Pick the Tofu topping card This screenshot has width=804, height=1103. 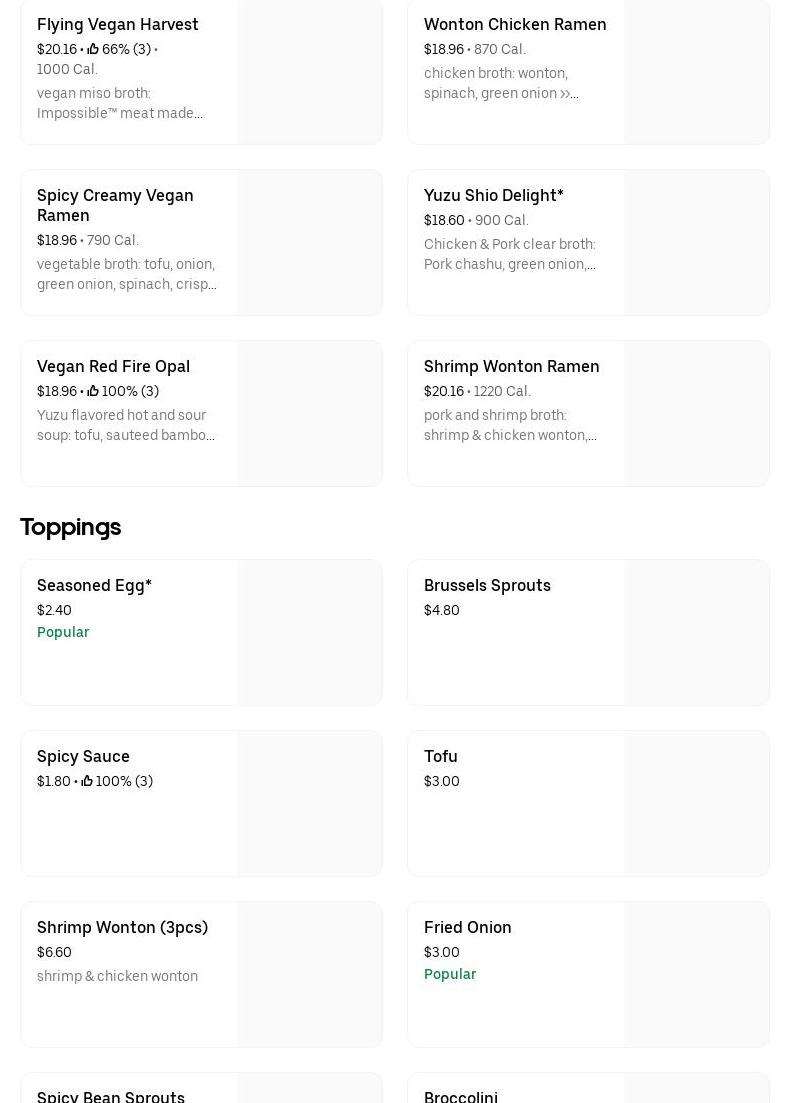coord(441,757)
